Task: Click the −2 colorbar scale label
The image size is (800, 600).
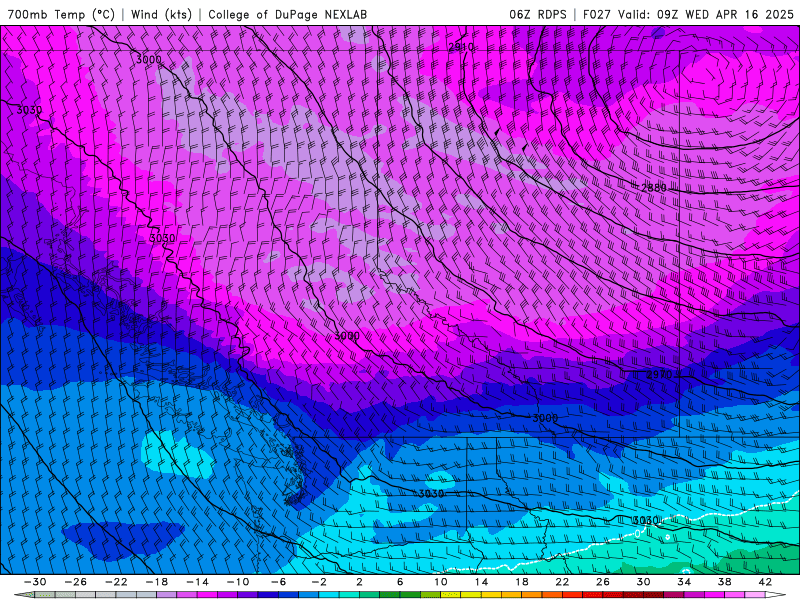Action: point(319,582)
